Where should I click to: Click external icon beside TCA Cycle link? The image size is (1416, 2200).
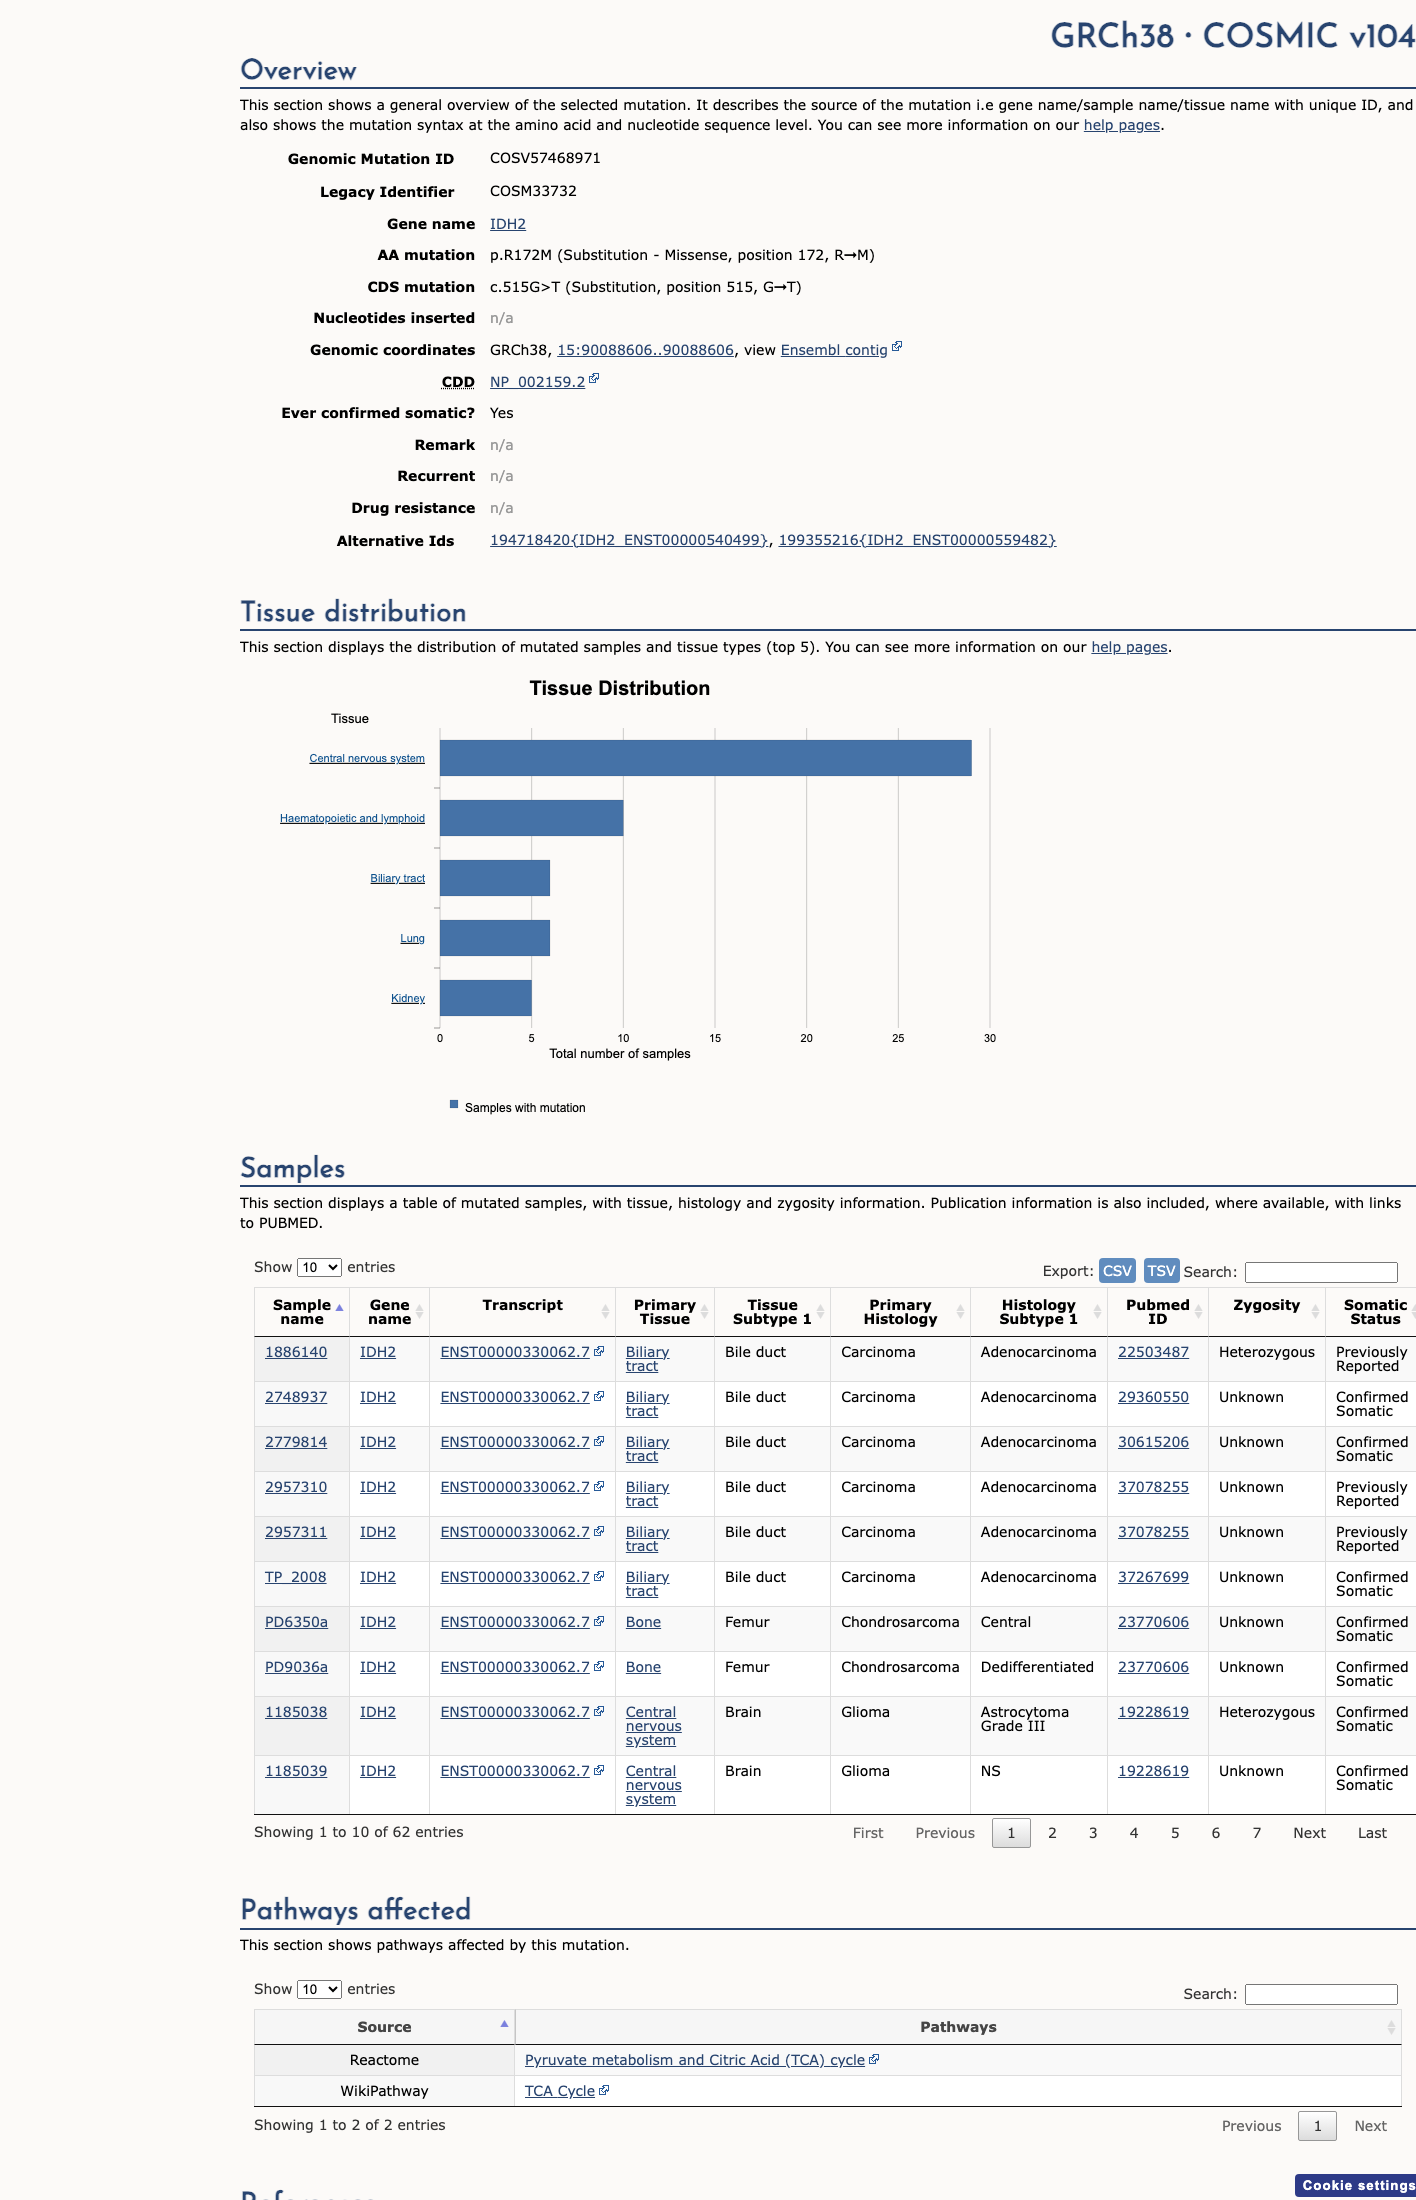tap(604, 2090)
